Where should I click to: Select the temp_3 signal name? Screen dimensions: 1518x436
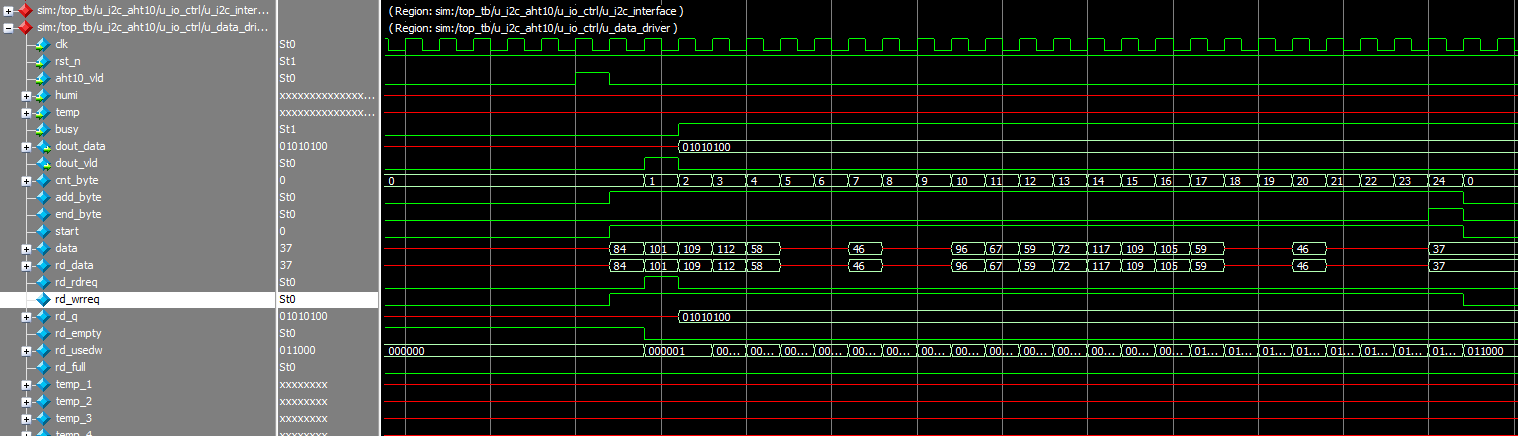pos(73,418)
